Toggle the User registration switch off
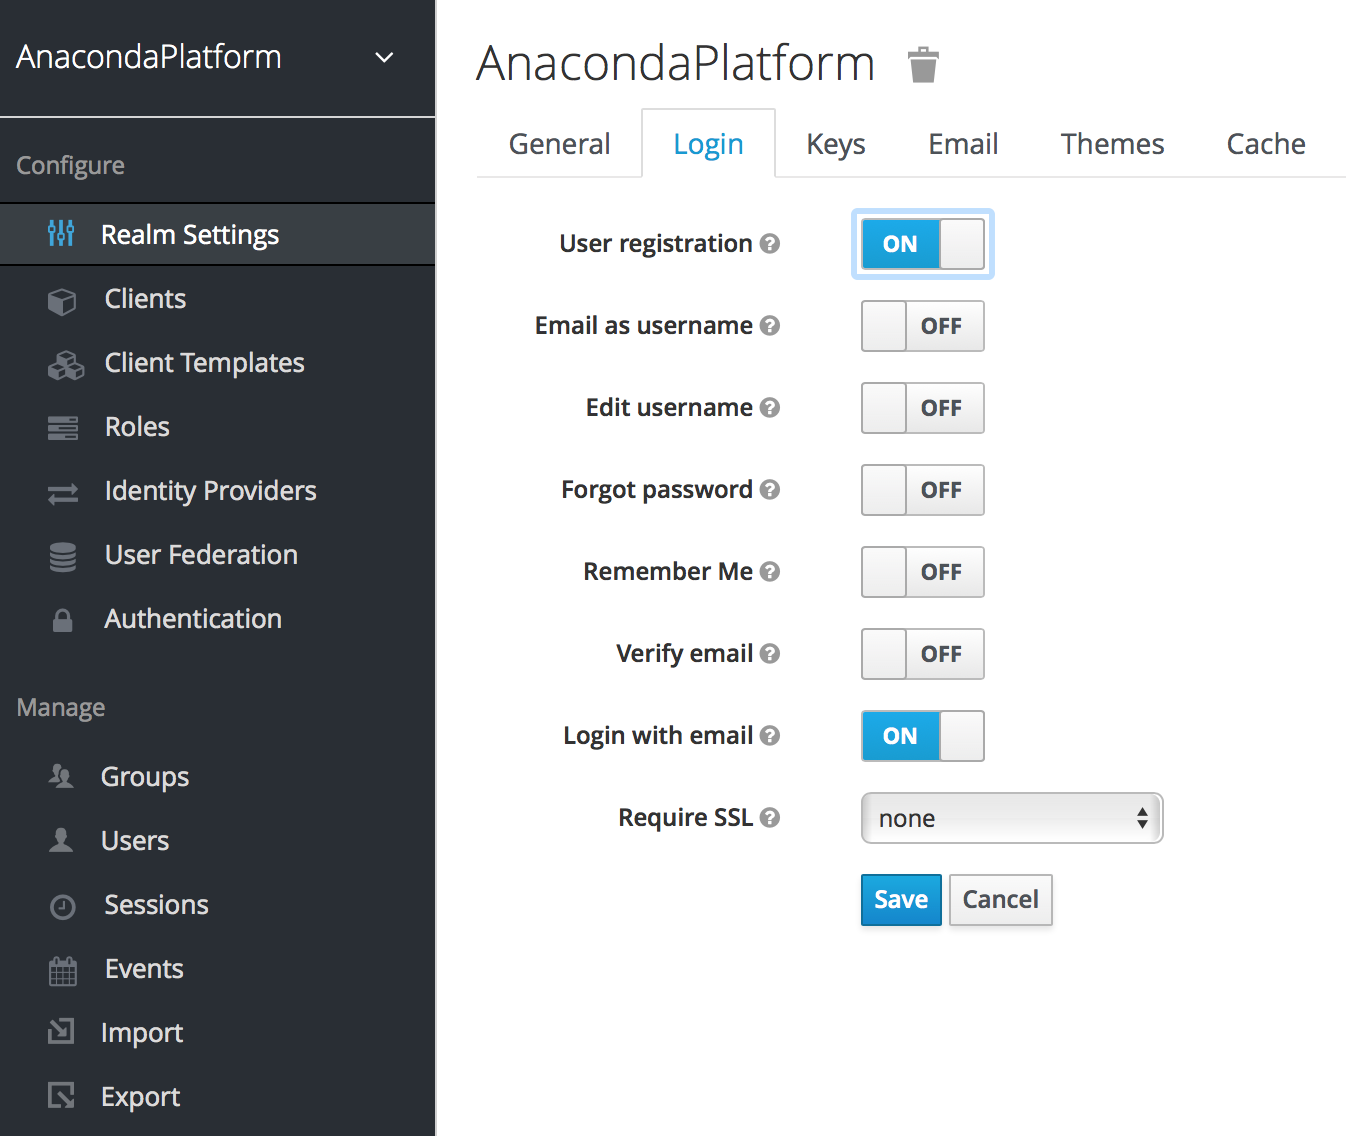Image resolution: width=1346 pixels, height=1136 pixels. [923, 244]
